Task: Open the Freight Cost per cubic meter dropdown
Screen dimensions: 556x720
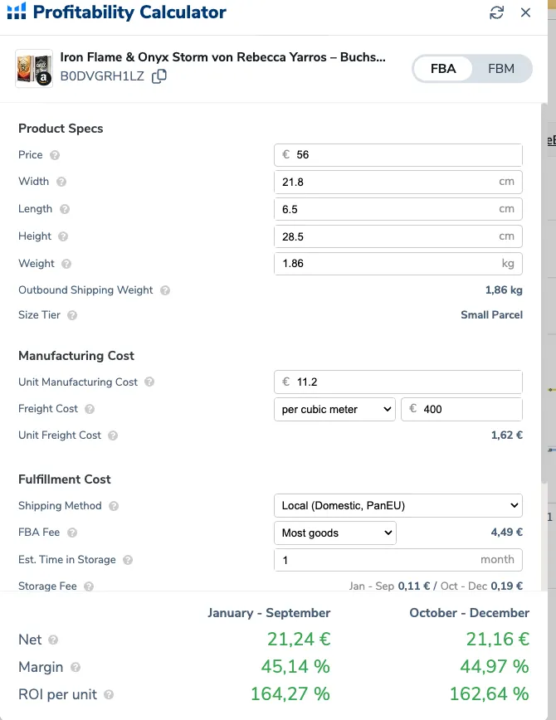Action: [335, 409]
